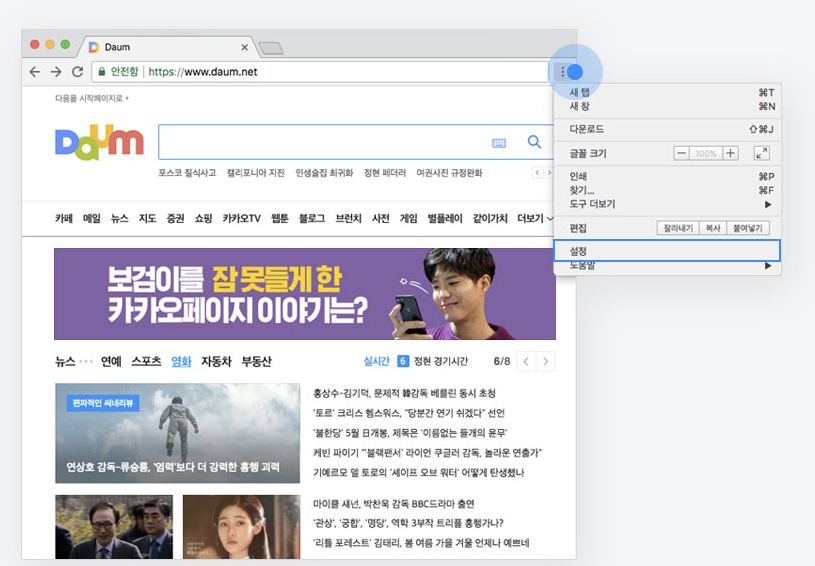Click the address bar URL
The width and height of the screenshot is (815, 566).
(x=203, y=72)
